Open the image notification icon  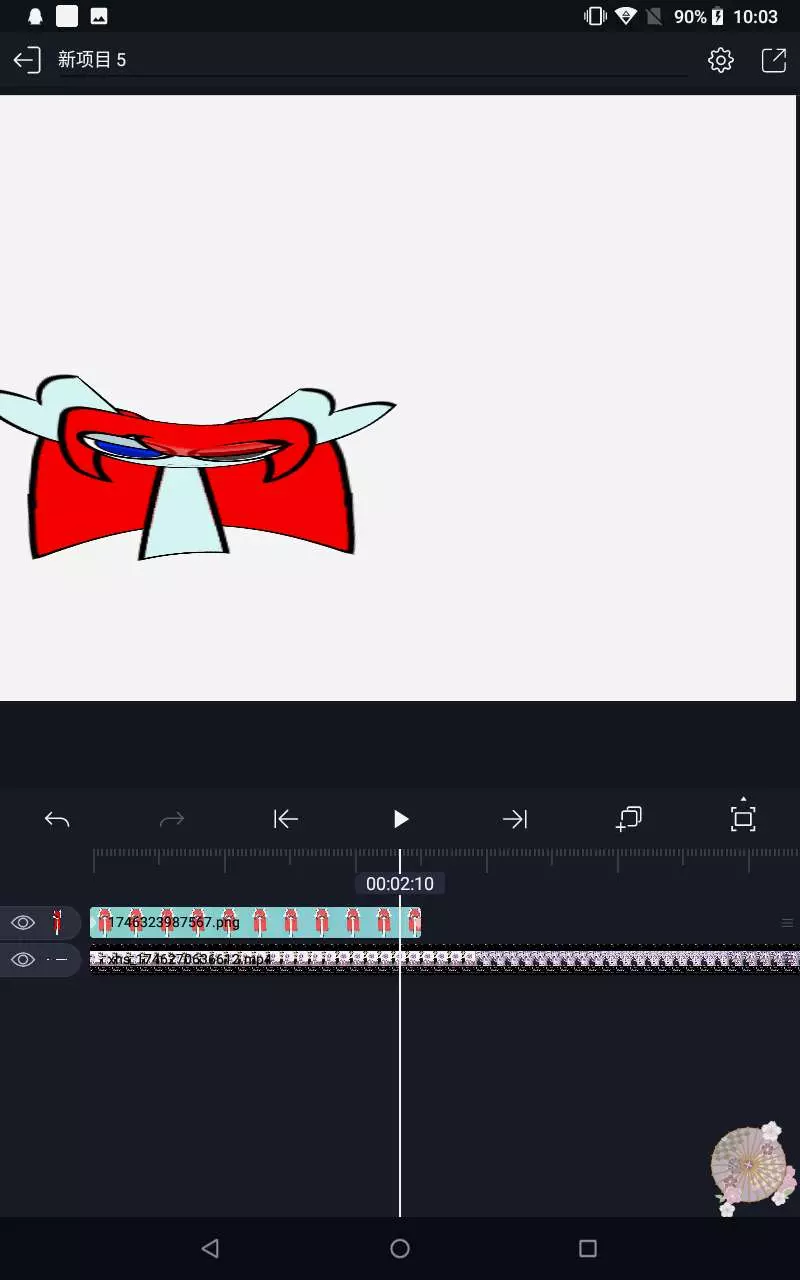click(99, 16)
